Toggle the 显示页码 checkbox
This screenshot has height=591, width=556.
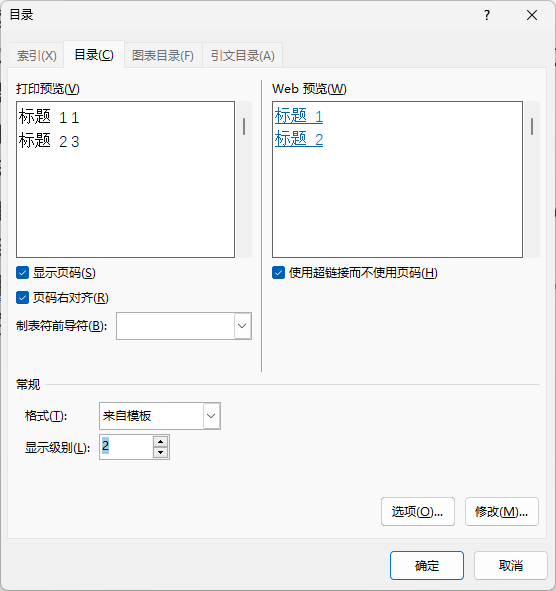coord(23,273)
